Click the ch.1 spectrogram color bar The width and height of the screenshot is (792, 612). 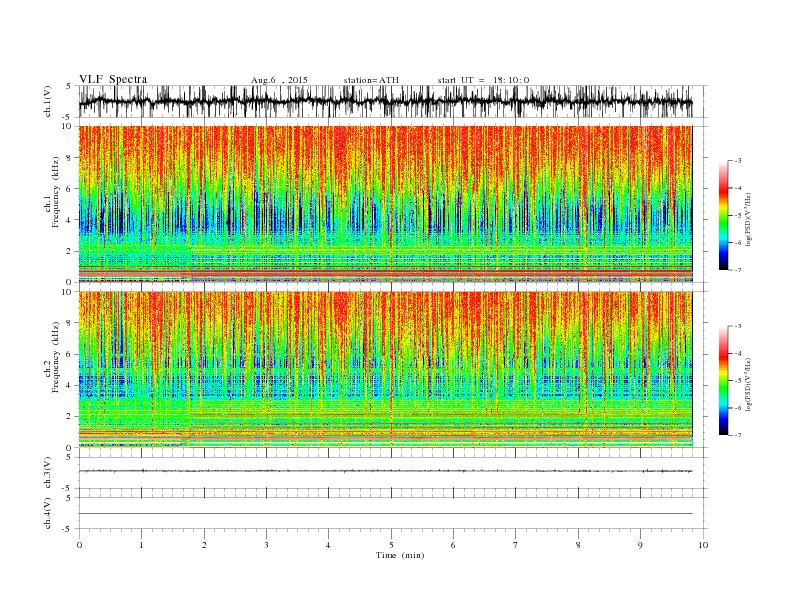[x=723, y=216]
